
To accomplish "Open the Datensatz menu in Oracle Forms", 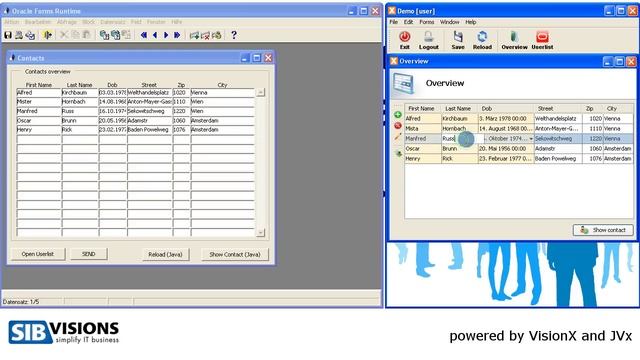I will (x=113, y=22).
